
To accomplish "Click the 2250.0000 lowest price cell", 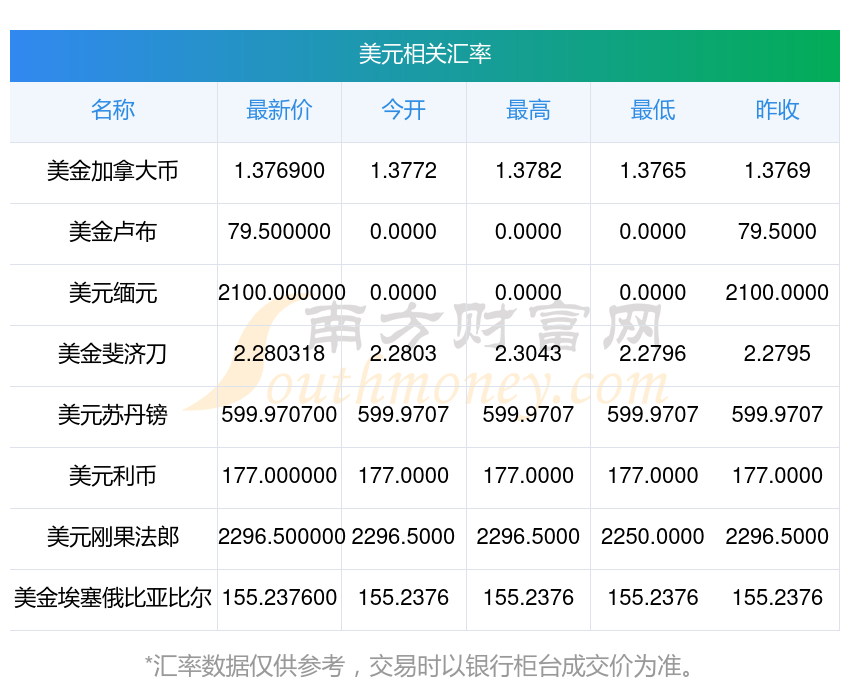I will 652,537.
